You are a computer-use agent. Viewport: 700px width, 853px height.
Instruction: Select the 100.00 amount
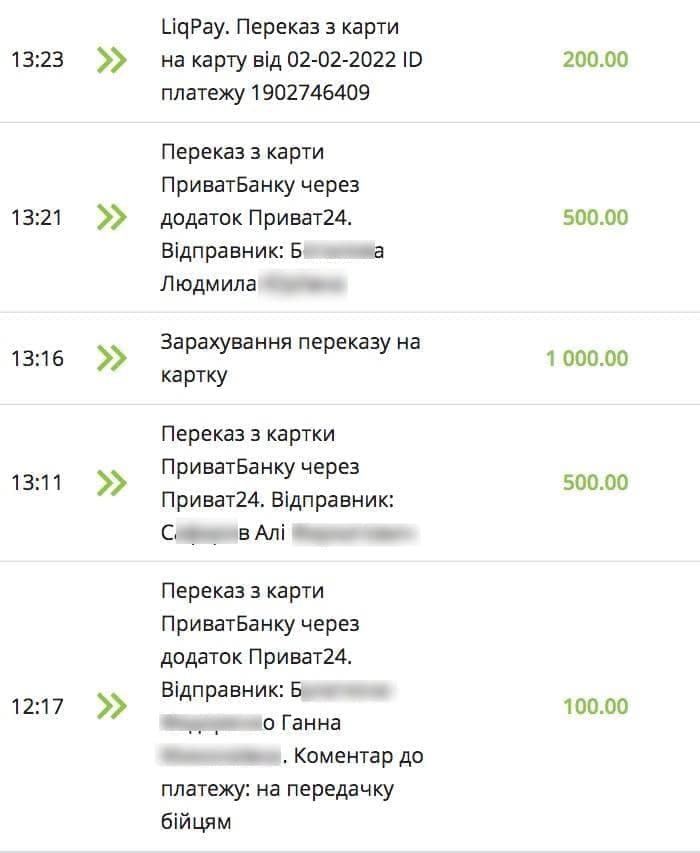(x=595, y=707)
